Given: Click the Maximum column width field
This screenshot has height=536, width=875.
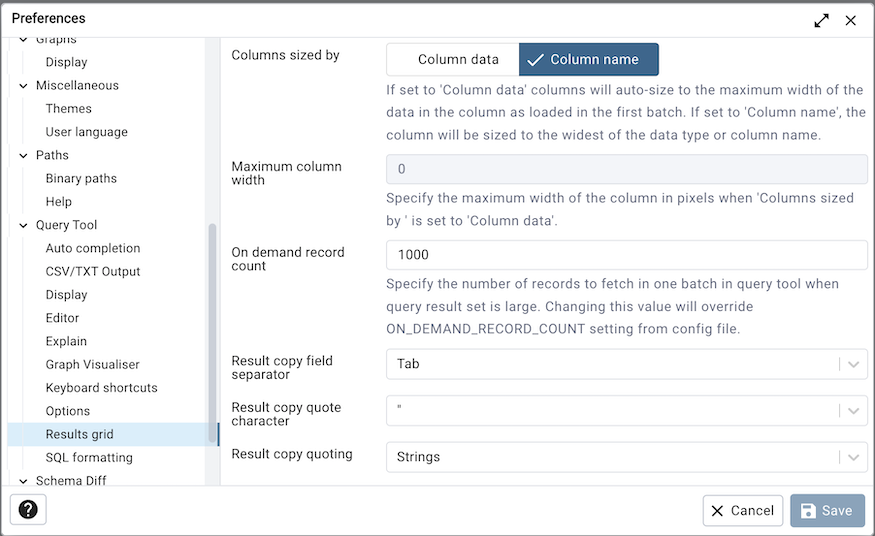Looking at the screenshot, I should click(626, 169).
